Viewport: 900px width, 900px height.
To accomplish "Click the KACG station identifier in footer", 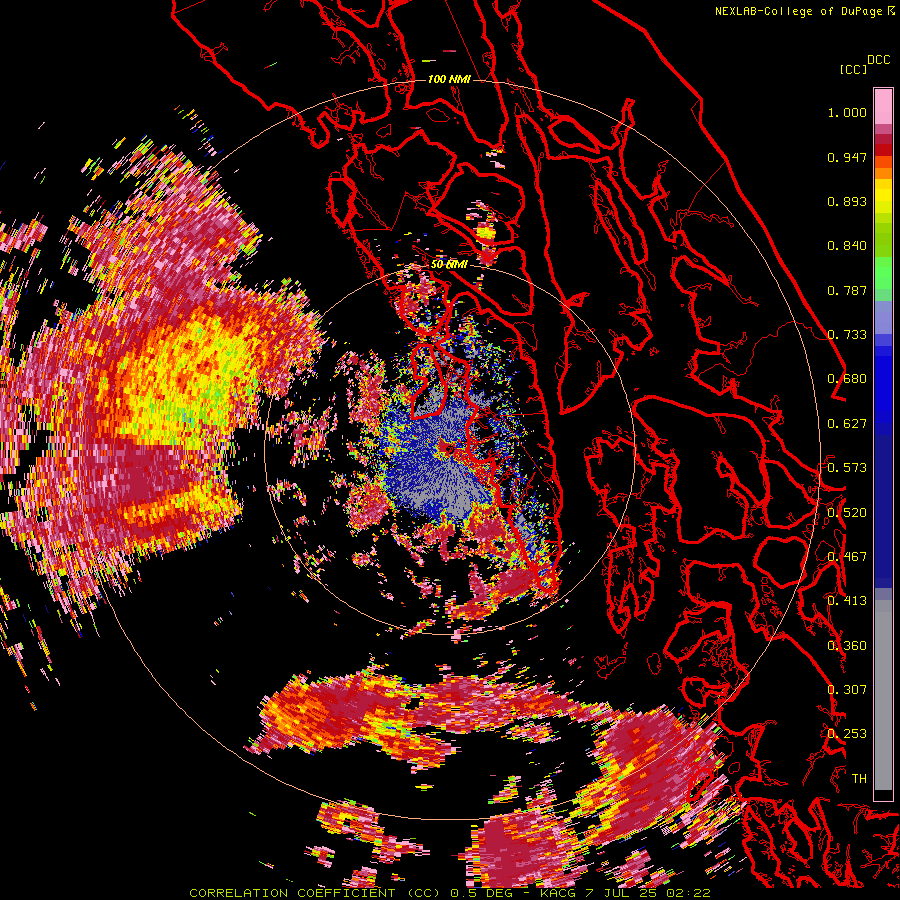I will click(558, 893).
